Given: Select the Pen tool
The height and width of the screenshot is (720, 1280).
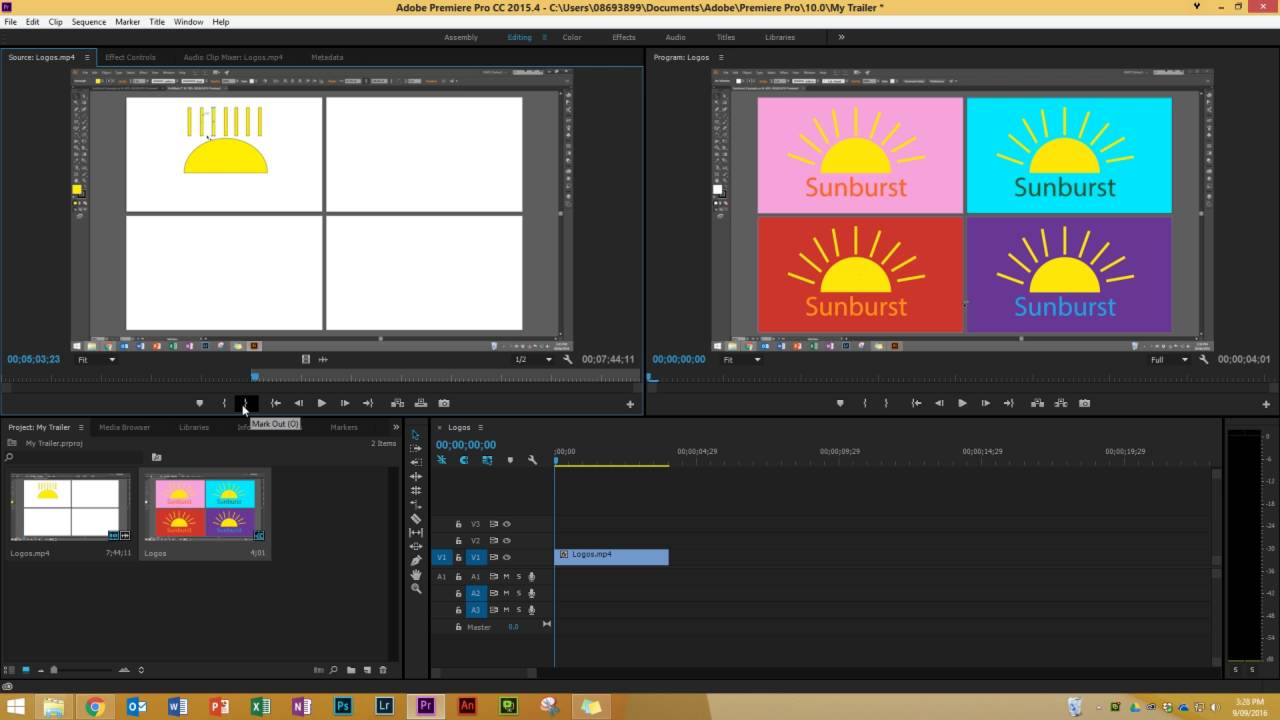Looking at the screenshot, I should pyautogui.click(x=416, y=560).
